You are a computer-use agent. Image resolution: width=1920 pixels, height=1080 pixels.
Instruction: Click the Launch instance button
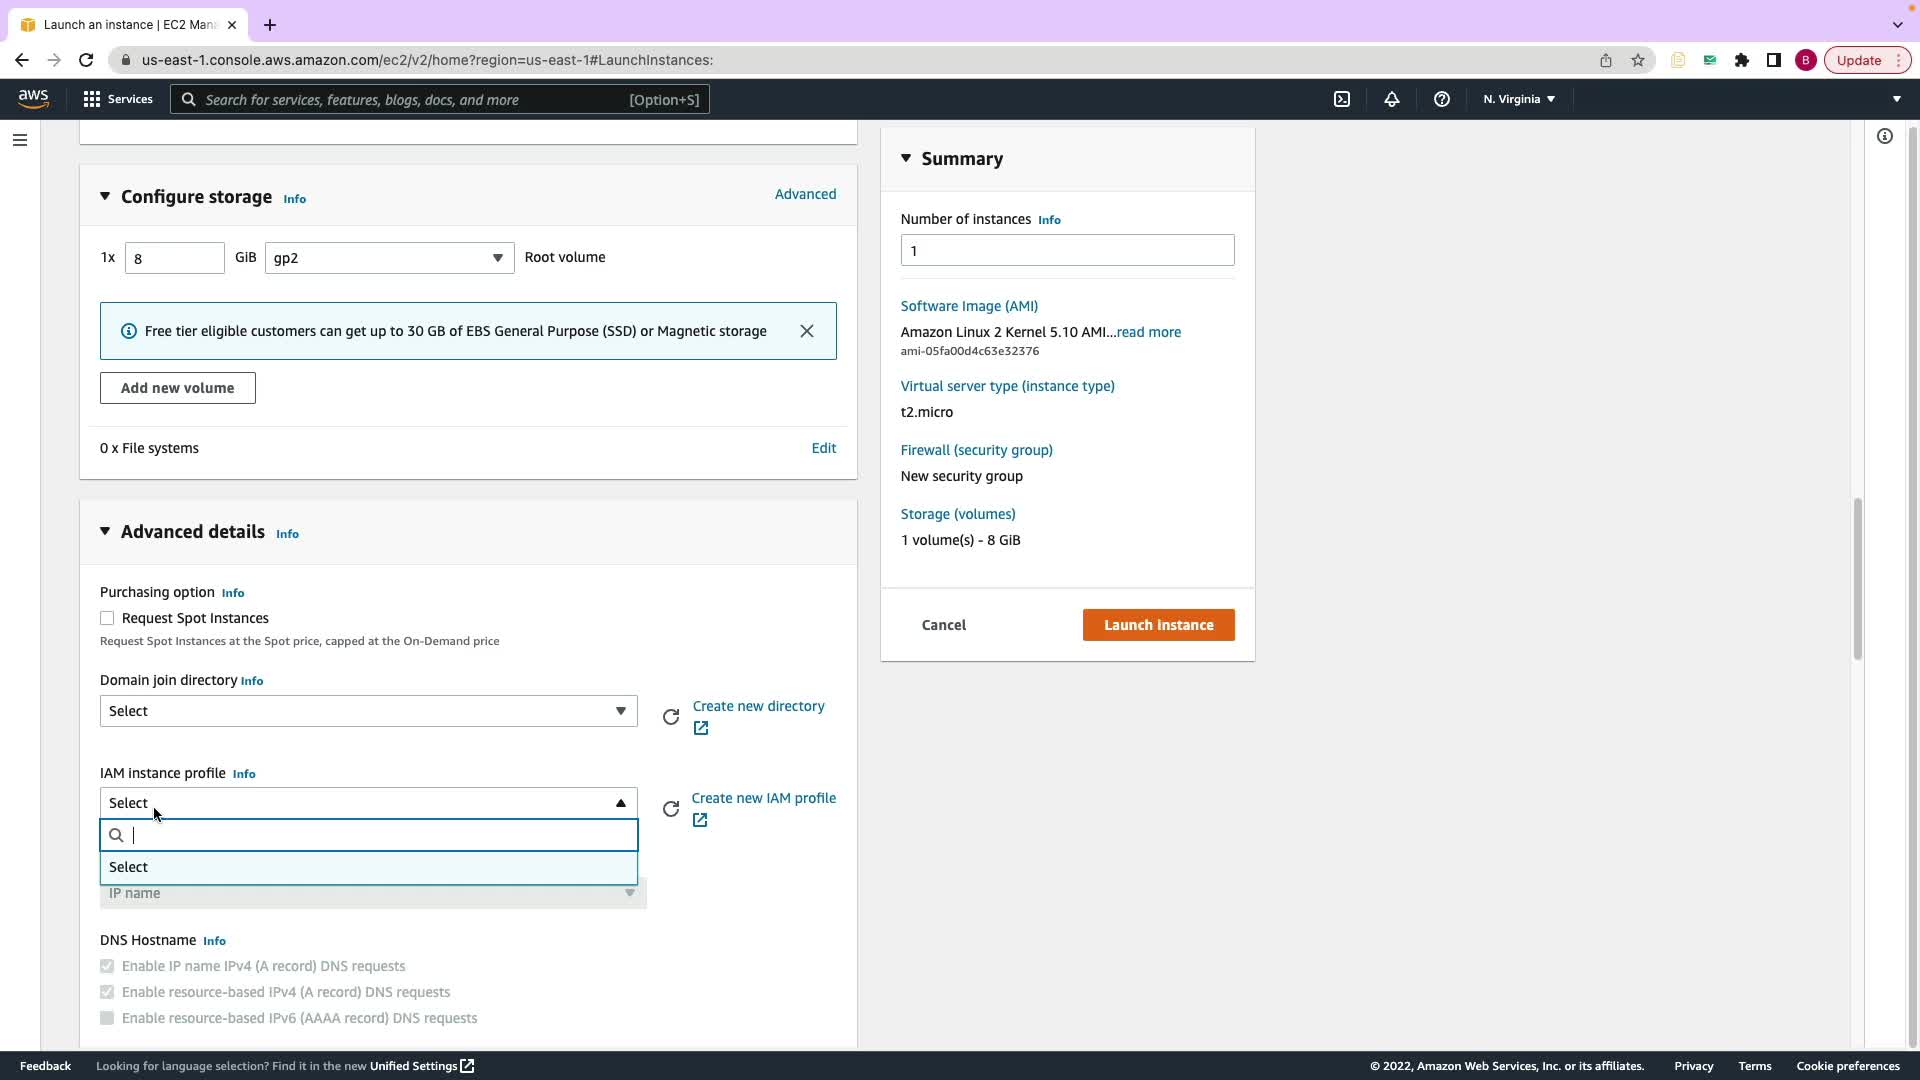tap(1158, 625)
